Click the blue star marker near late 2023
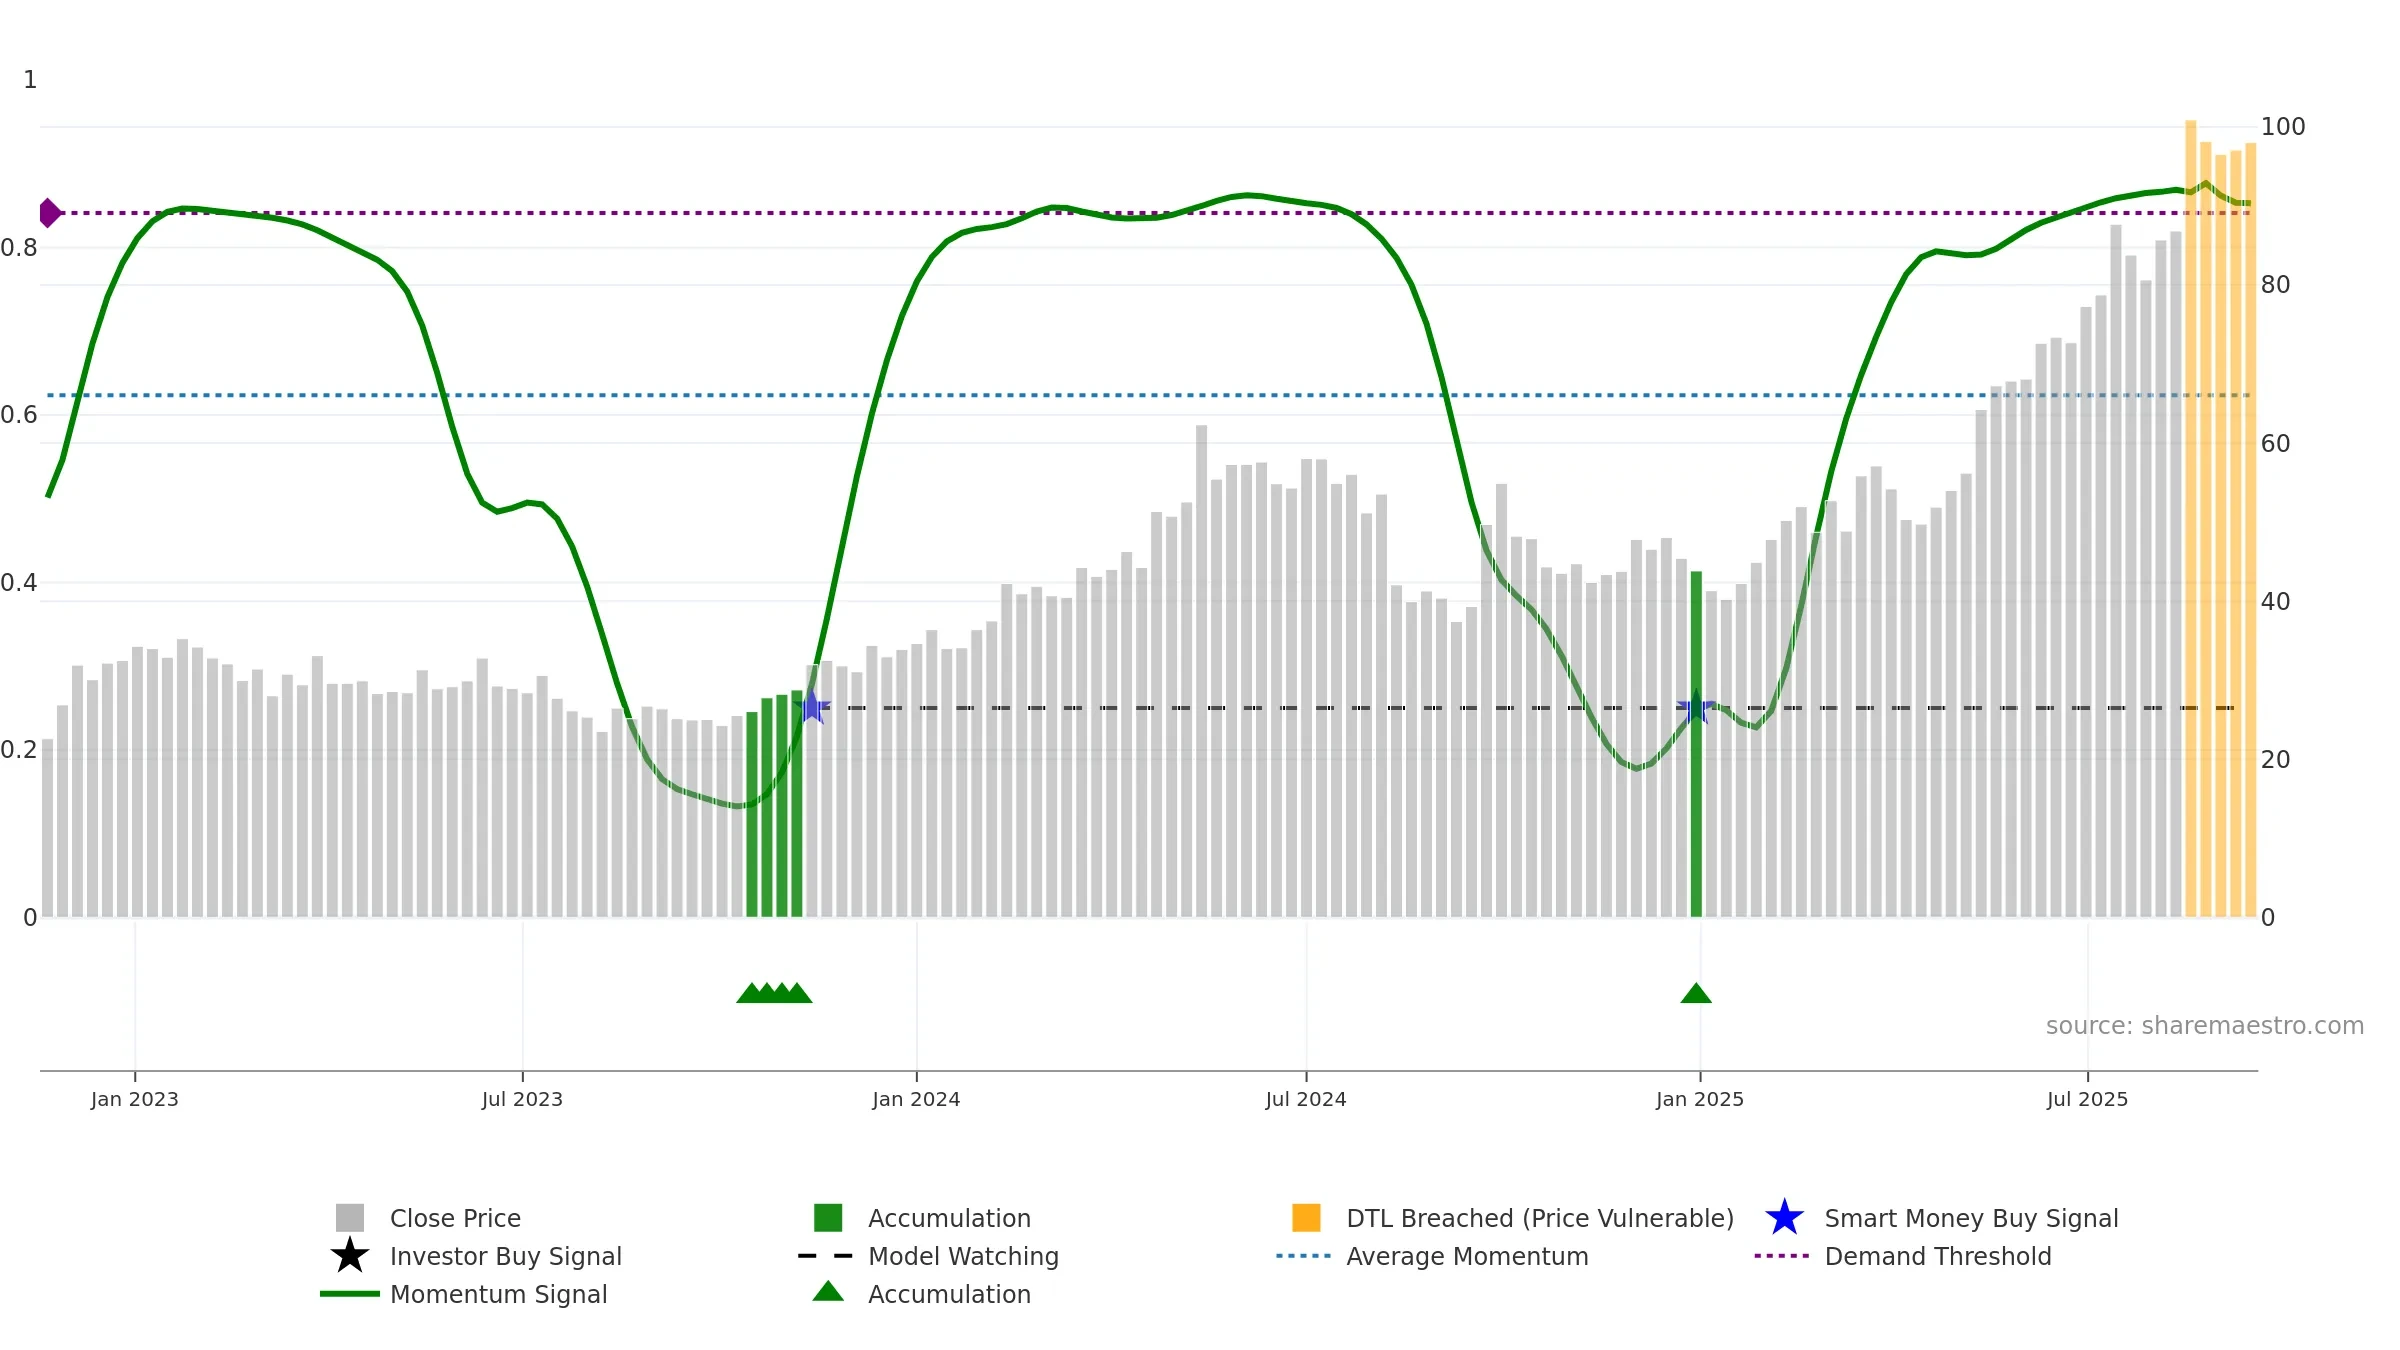The width and height of the screenshot is (2400, 1350). [812, 708]
